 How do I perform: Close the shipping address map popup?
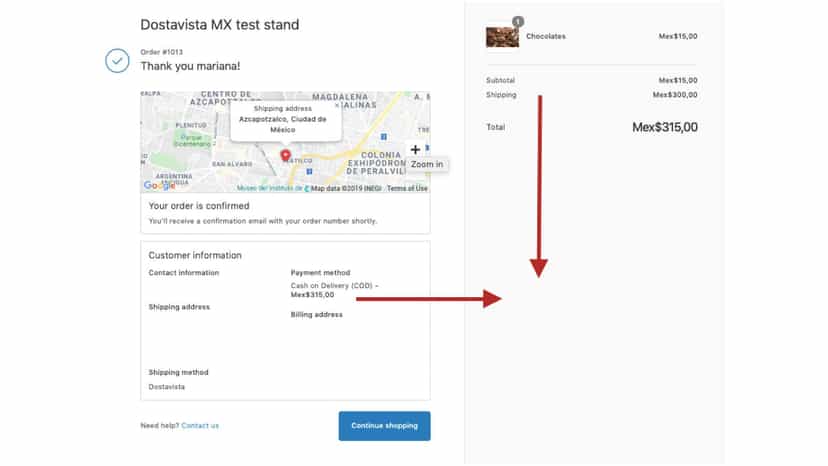(337, 106)
